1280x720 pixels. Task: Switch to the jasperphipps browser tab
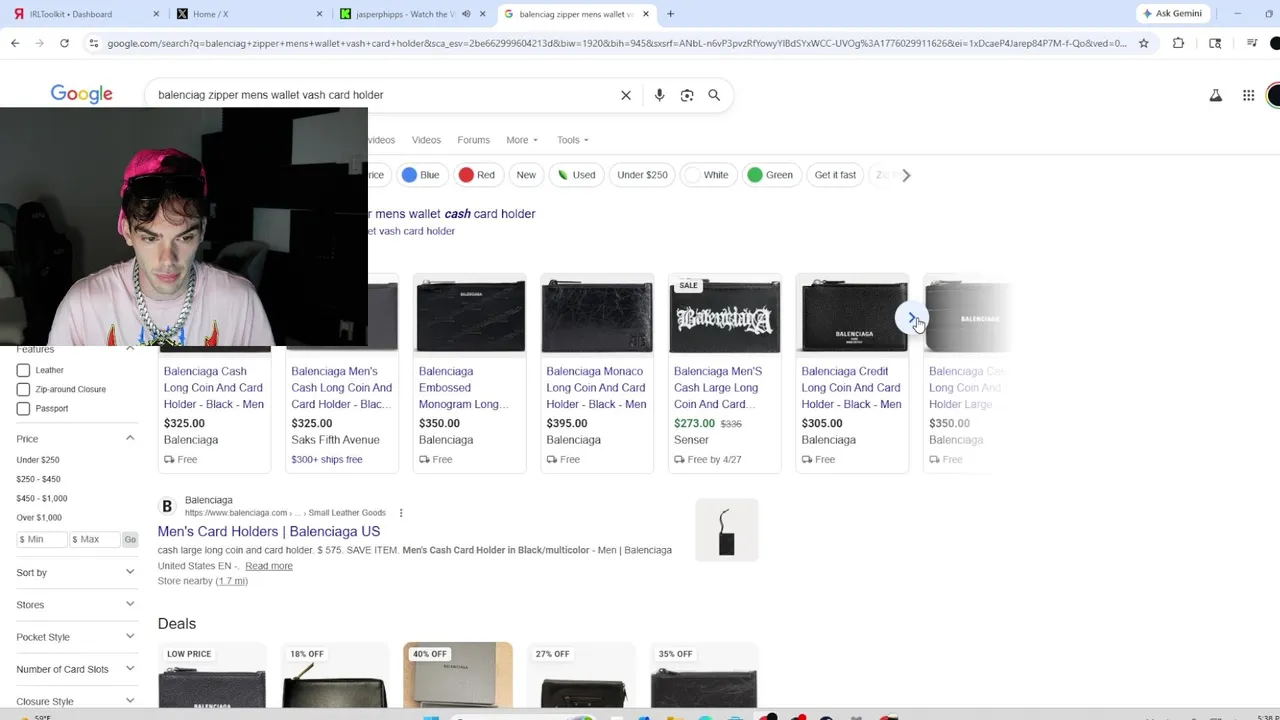(x=412, y=14)
